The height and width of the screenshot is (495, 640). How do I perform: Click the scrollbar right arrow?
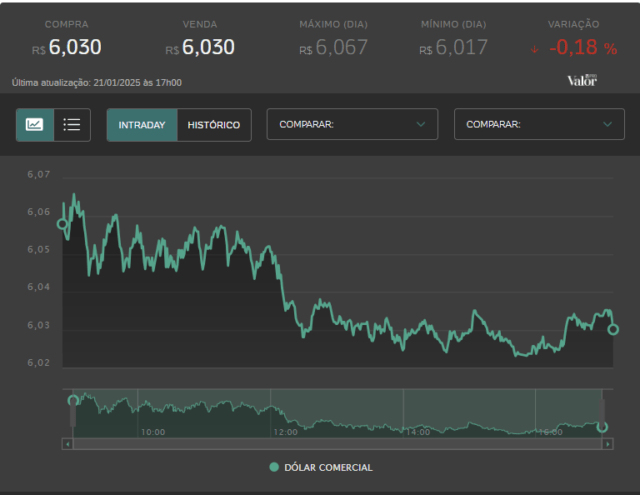pyautogui.click(x=608, y=444)
